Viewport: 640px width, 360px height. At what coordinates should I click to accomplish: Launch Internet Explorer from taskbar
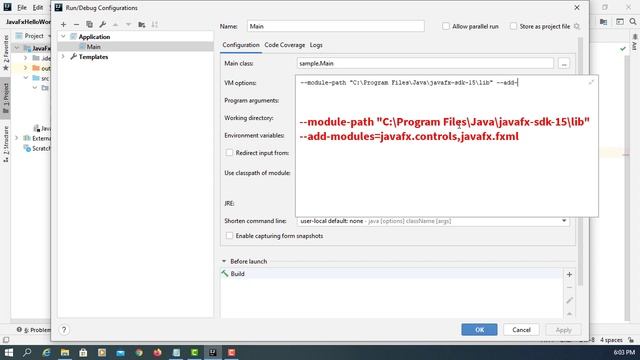click(x=46, y=352)
